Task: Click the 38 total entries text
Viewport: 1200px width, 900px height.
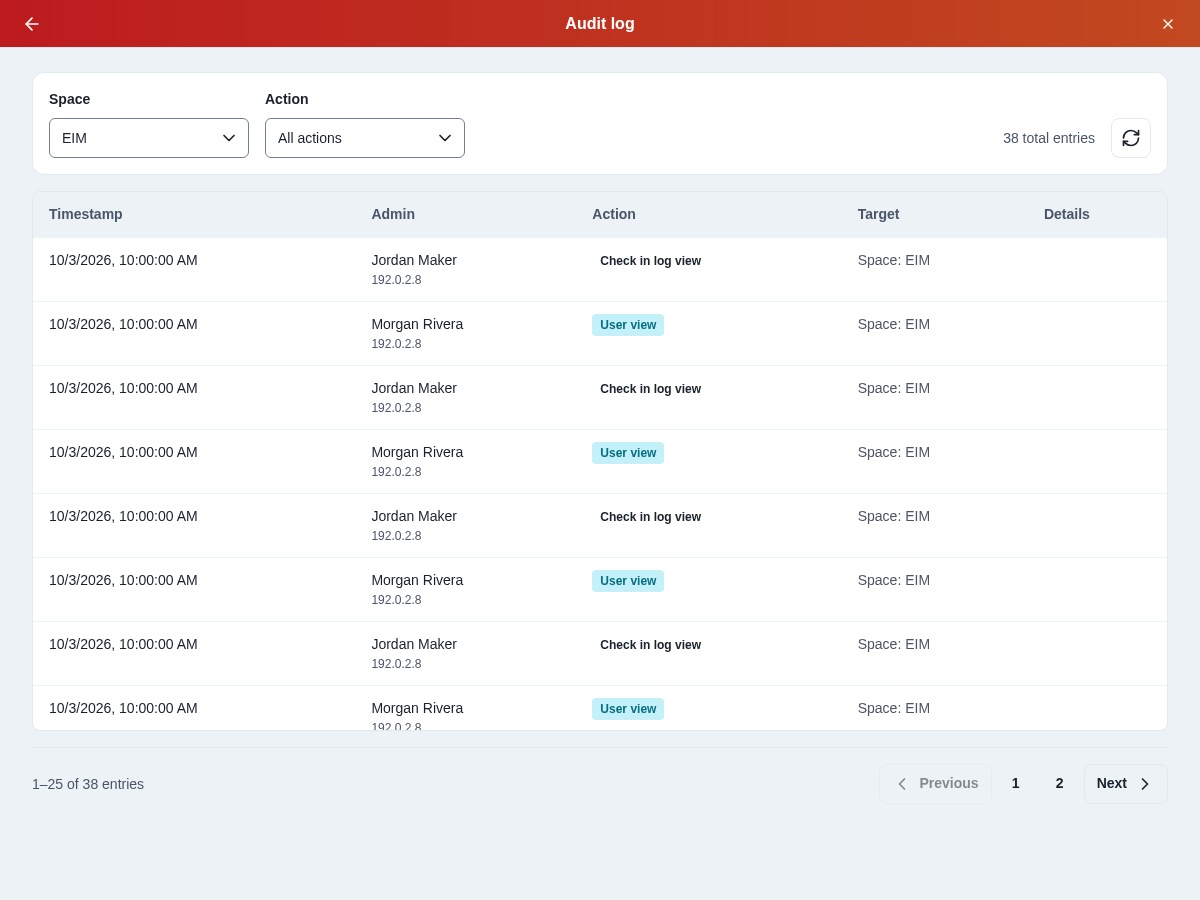Action: pos(1049,138)
